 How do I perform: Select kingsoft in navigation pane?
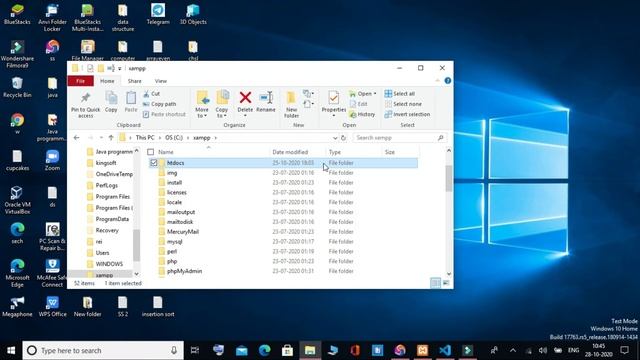point(106,163)
